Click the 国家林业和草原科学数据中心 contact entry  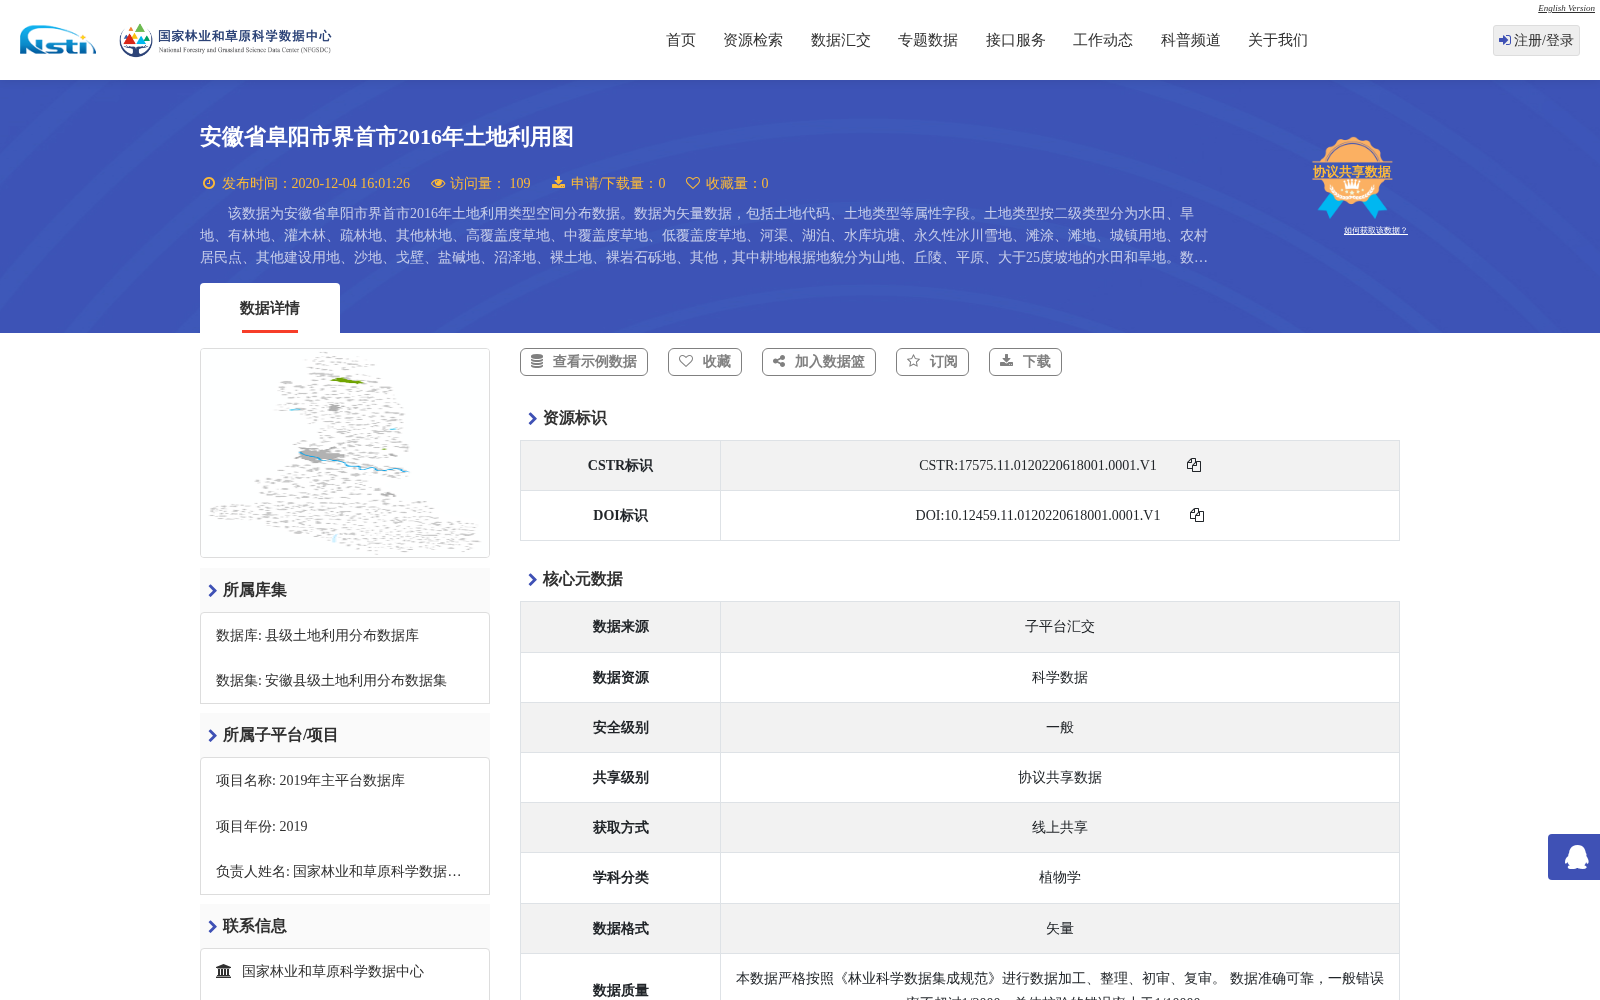[333, 971]
